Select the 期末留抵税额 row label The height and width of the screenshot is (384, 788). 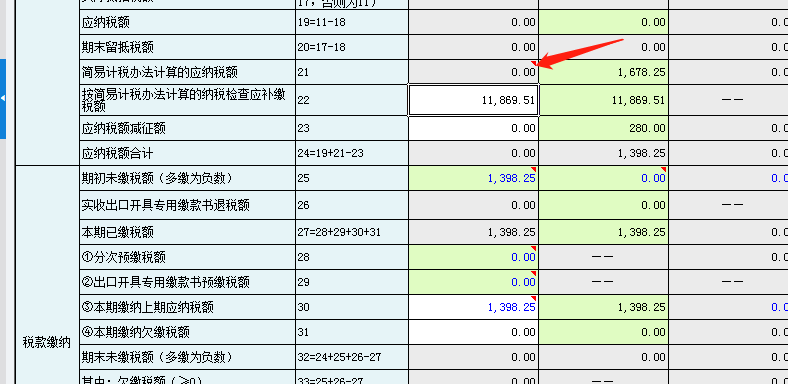tap(118, 47)
